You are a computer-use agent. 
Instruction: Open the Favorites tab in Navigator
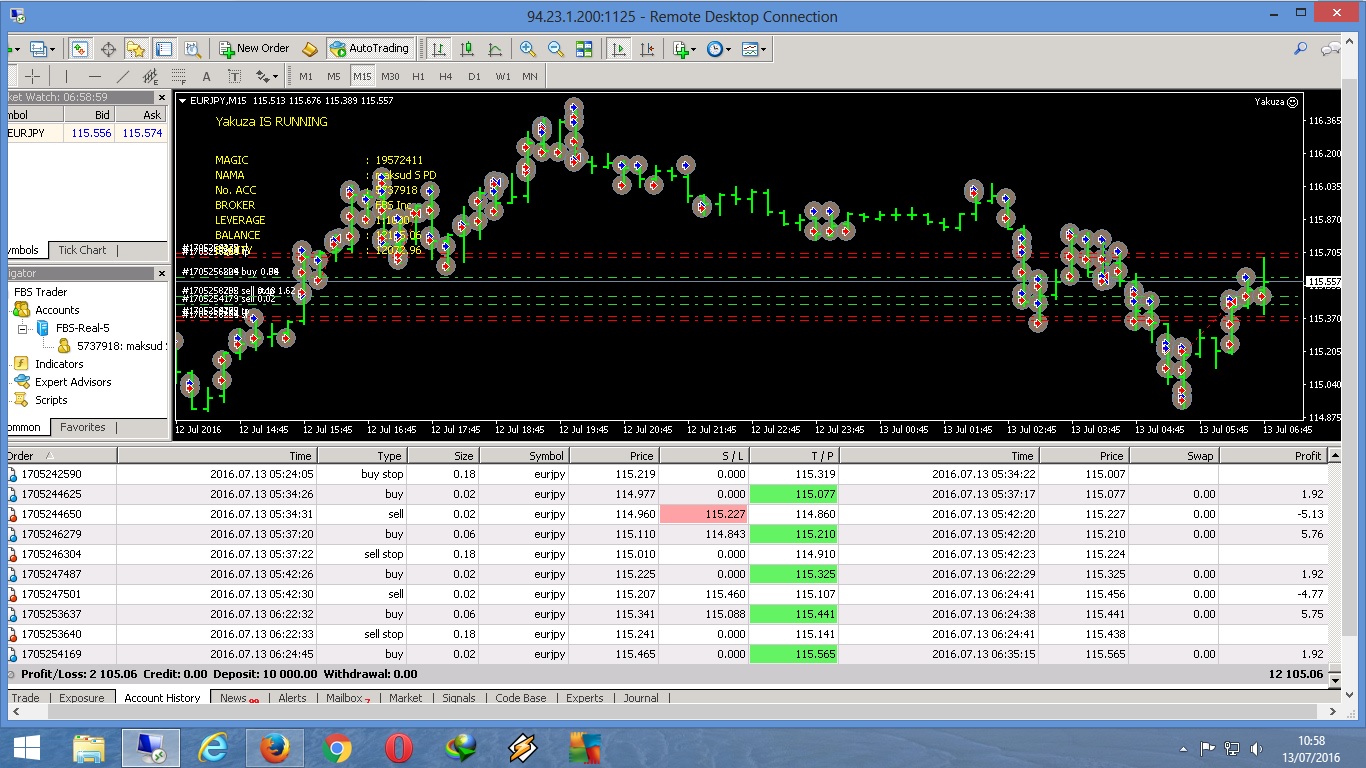83,427
